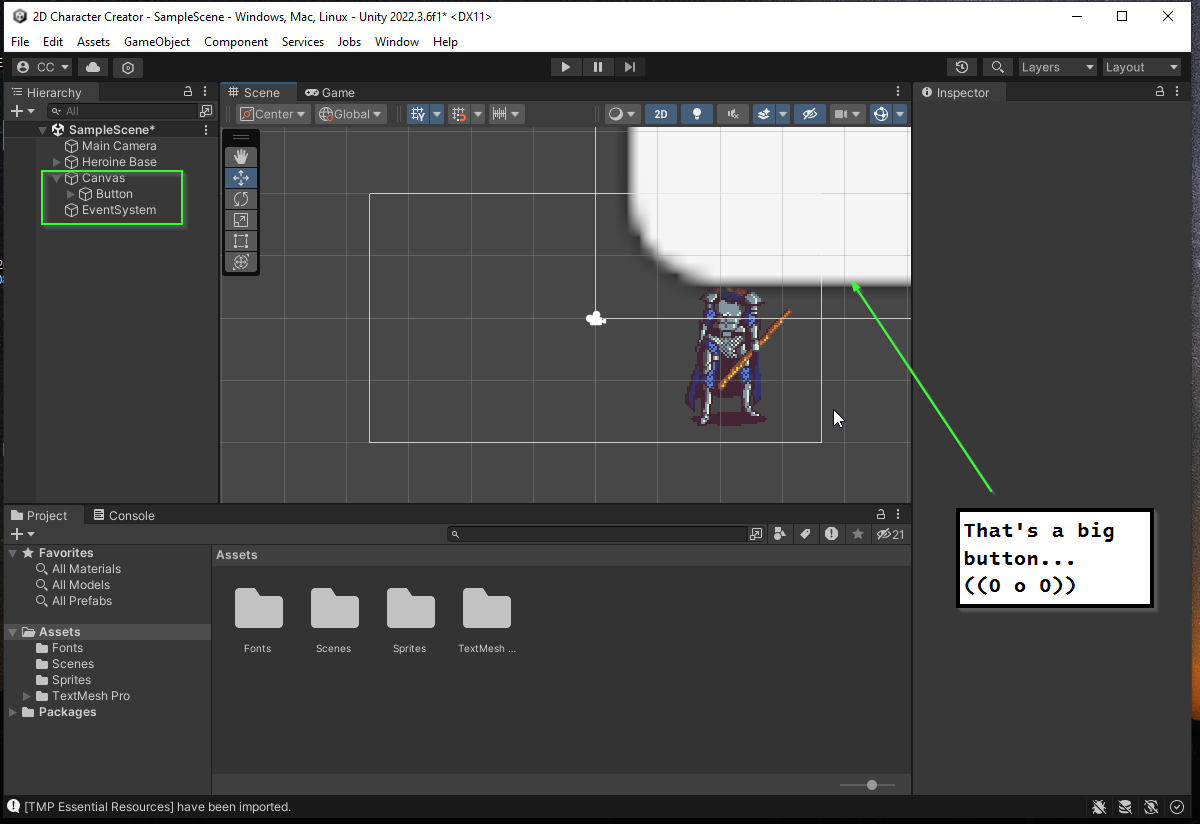This screenshot has width=1200, height=824.
Task: Expand the Heroine Base object
Action: (x=57, y=162)
